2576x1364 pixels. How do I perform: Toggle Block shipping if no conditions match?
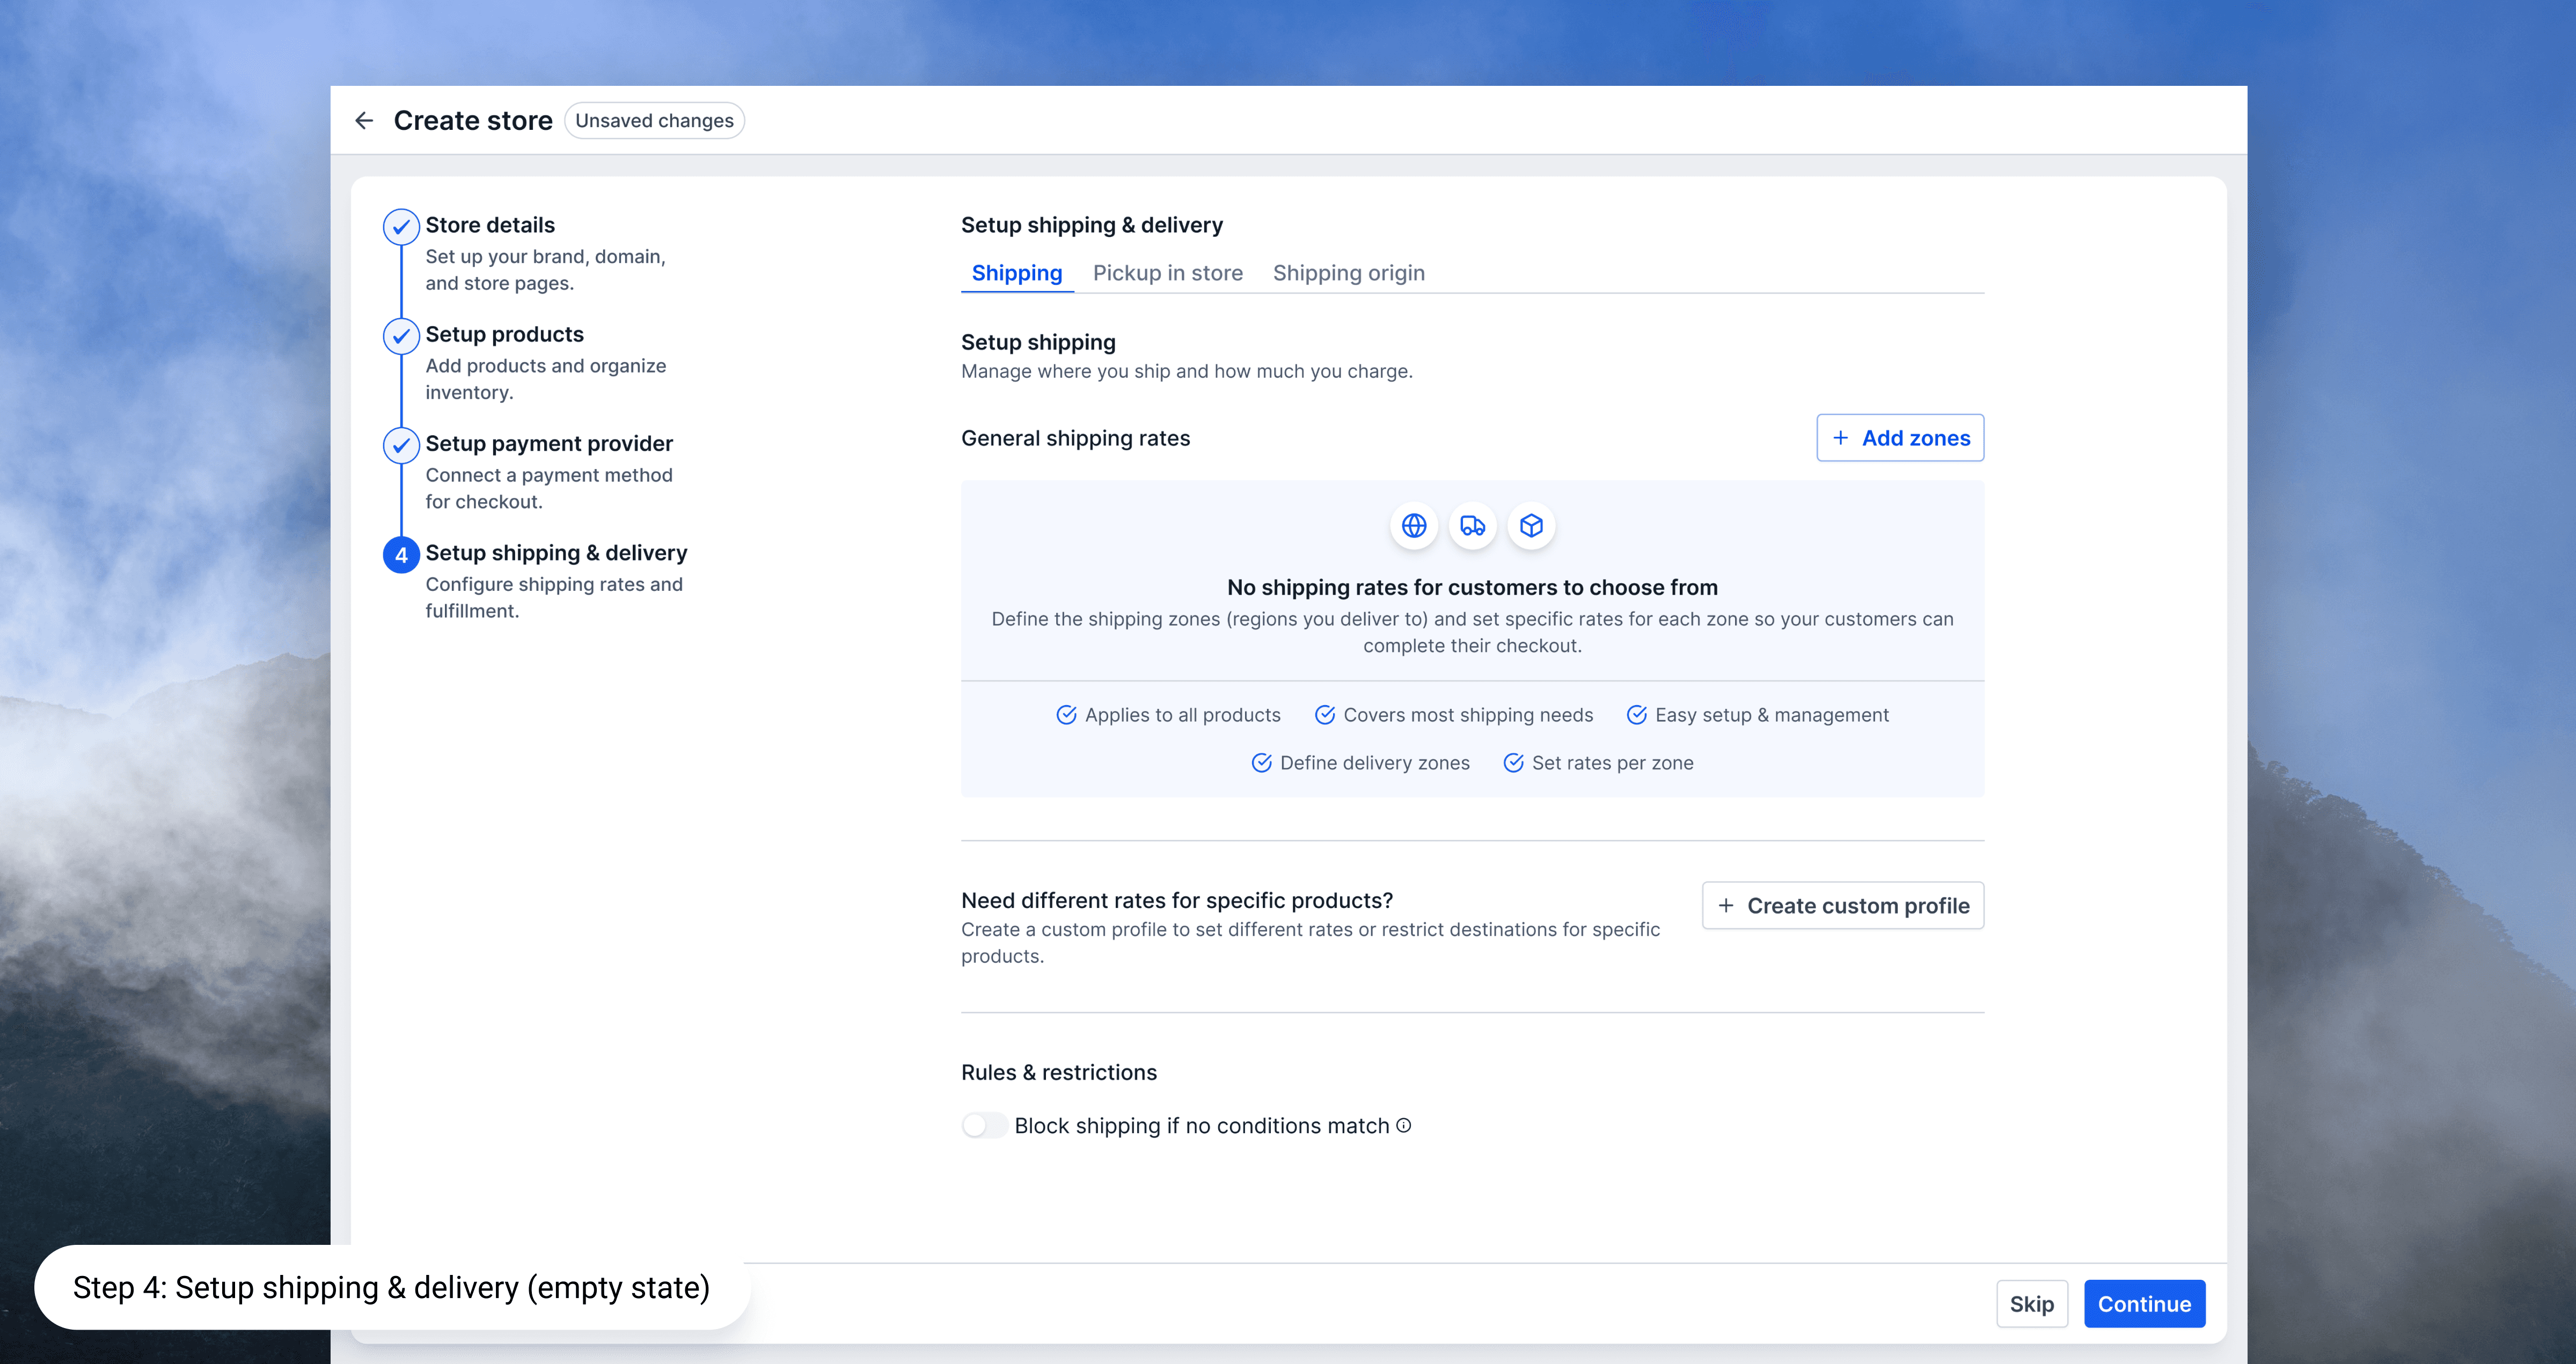(x=984, y=1126)
